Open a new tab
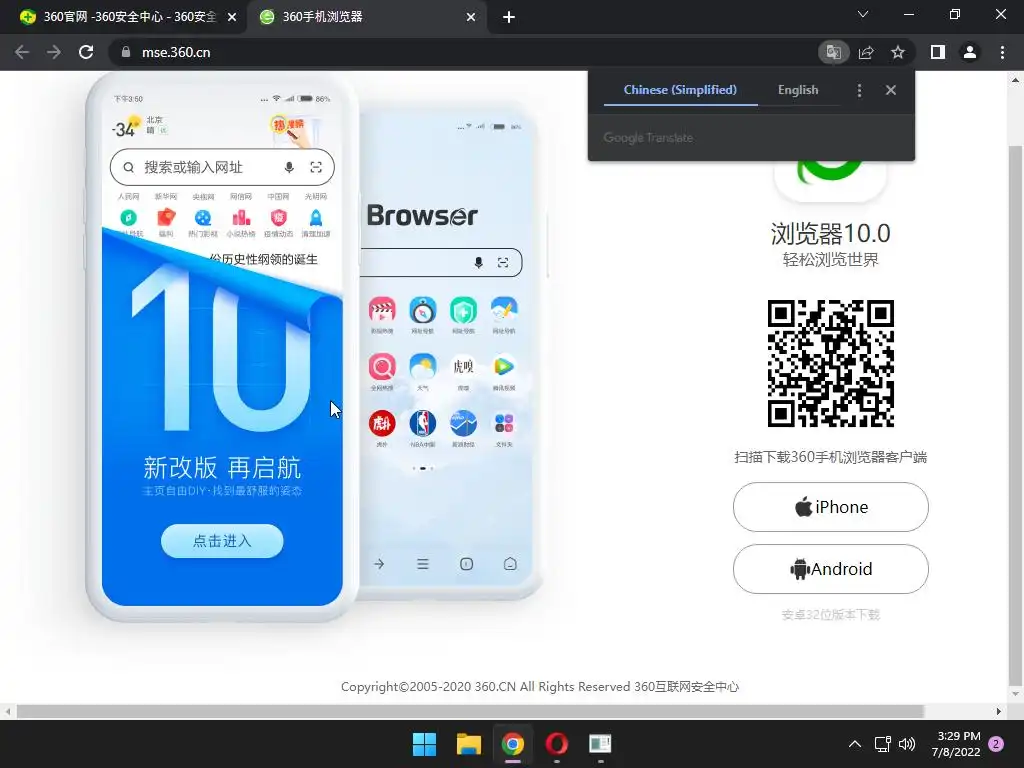The width and height of the screenshot is (1024, 768). 509,17
